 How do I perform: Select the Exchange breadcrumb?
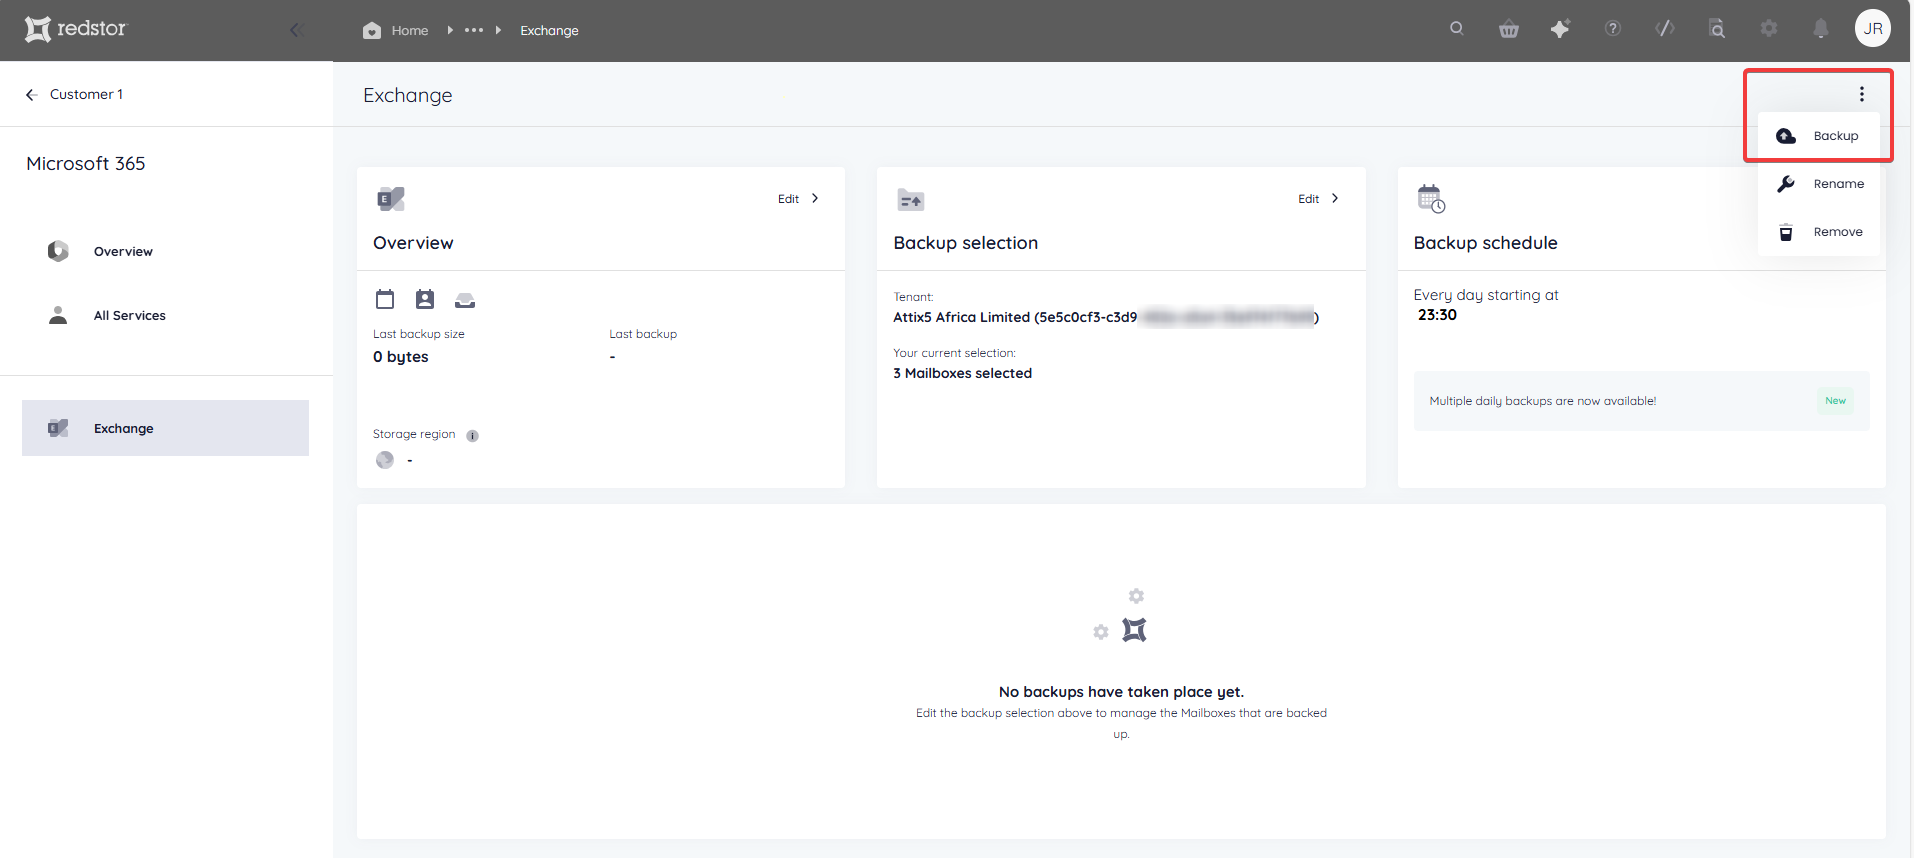[549, 30]
